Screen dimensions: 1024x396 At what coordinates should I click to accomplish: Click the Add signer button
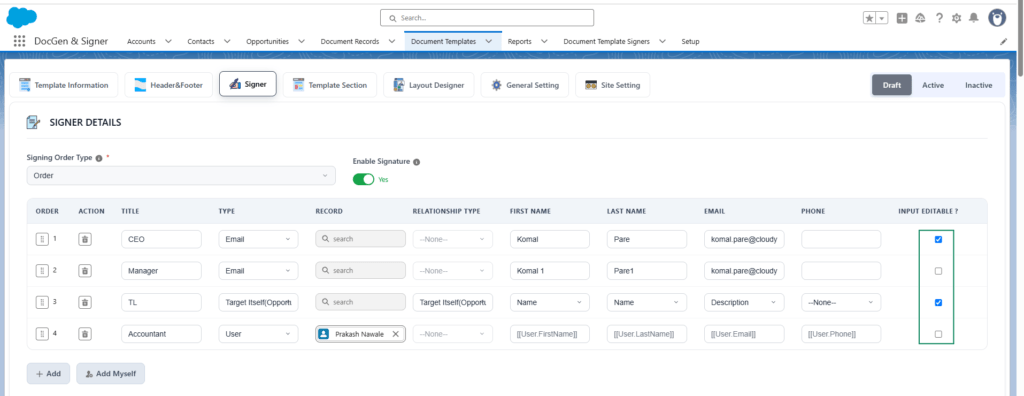pyautogui.click(x=48, y=374)
